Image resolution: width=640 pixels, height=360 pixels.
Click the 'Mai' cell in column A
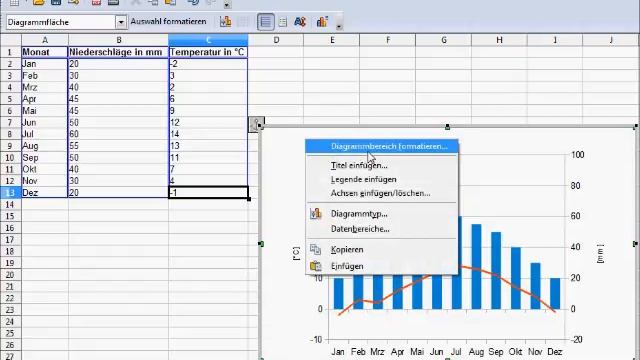44,111
